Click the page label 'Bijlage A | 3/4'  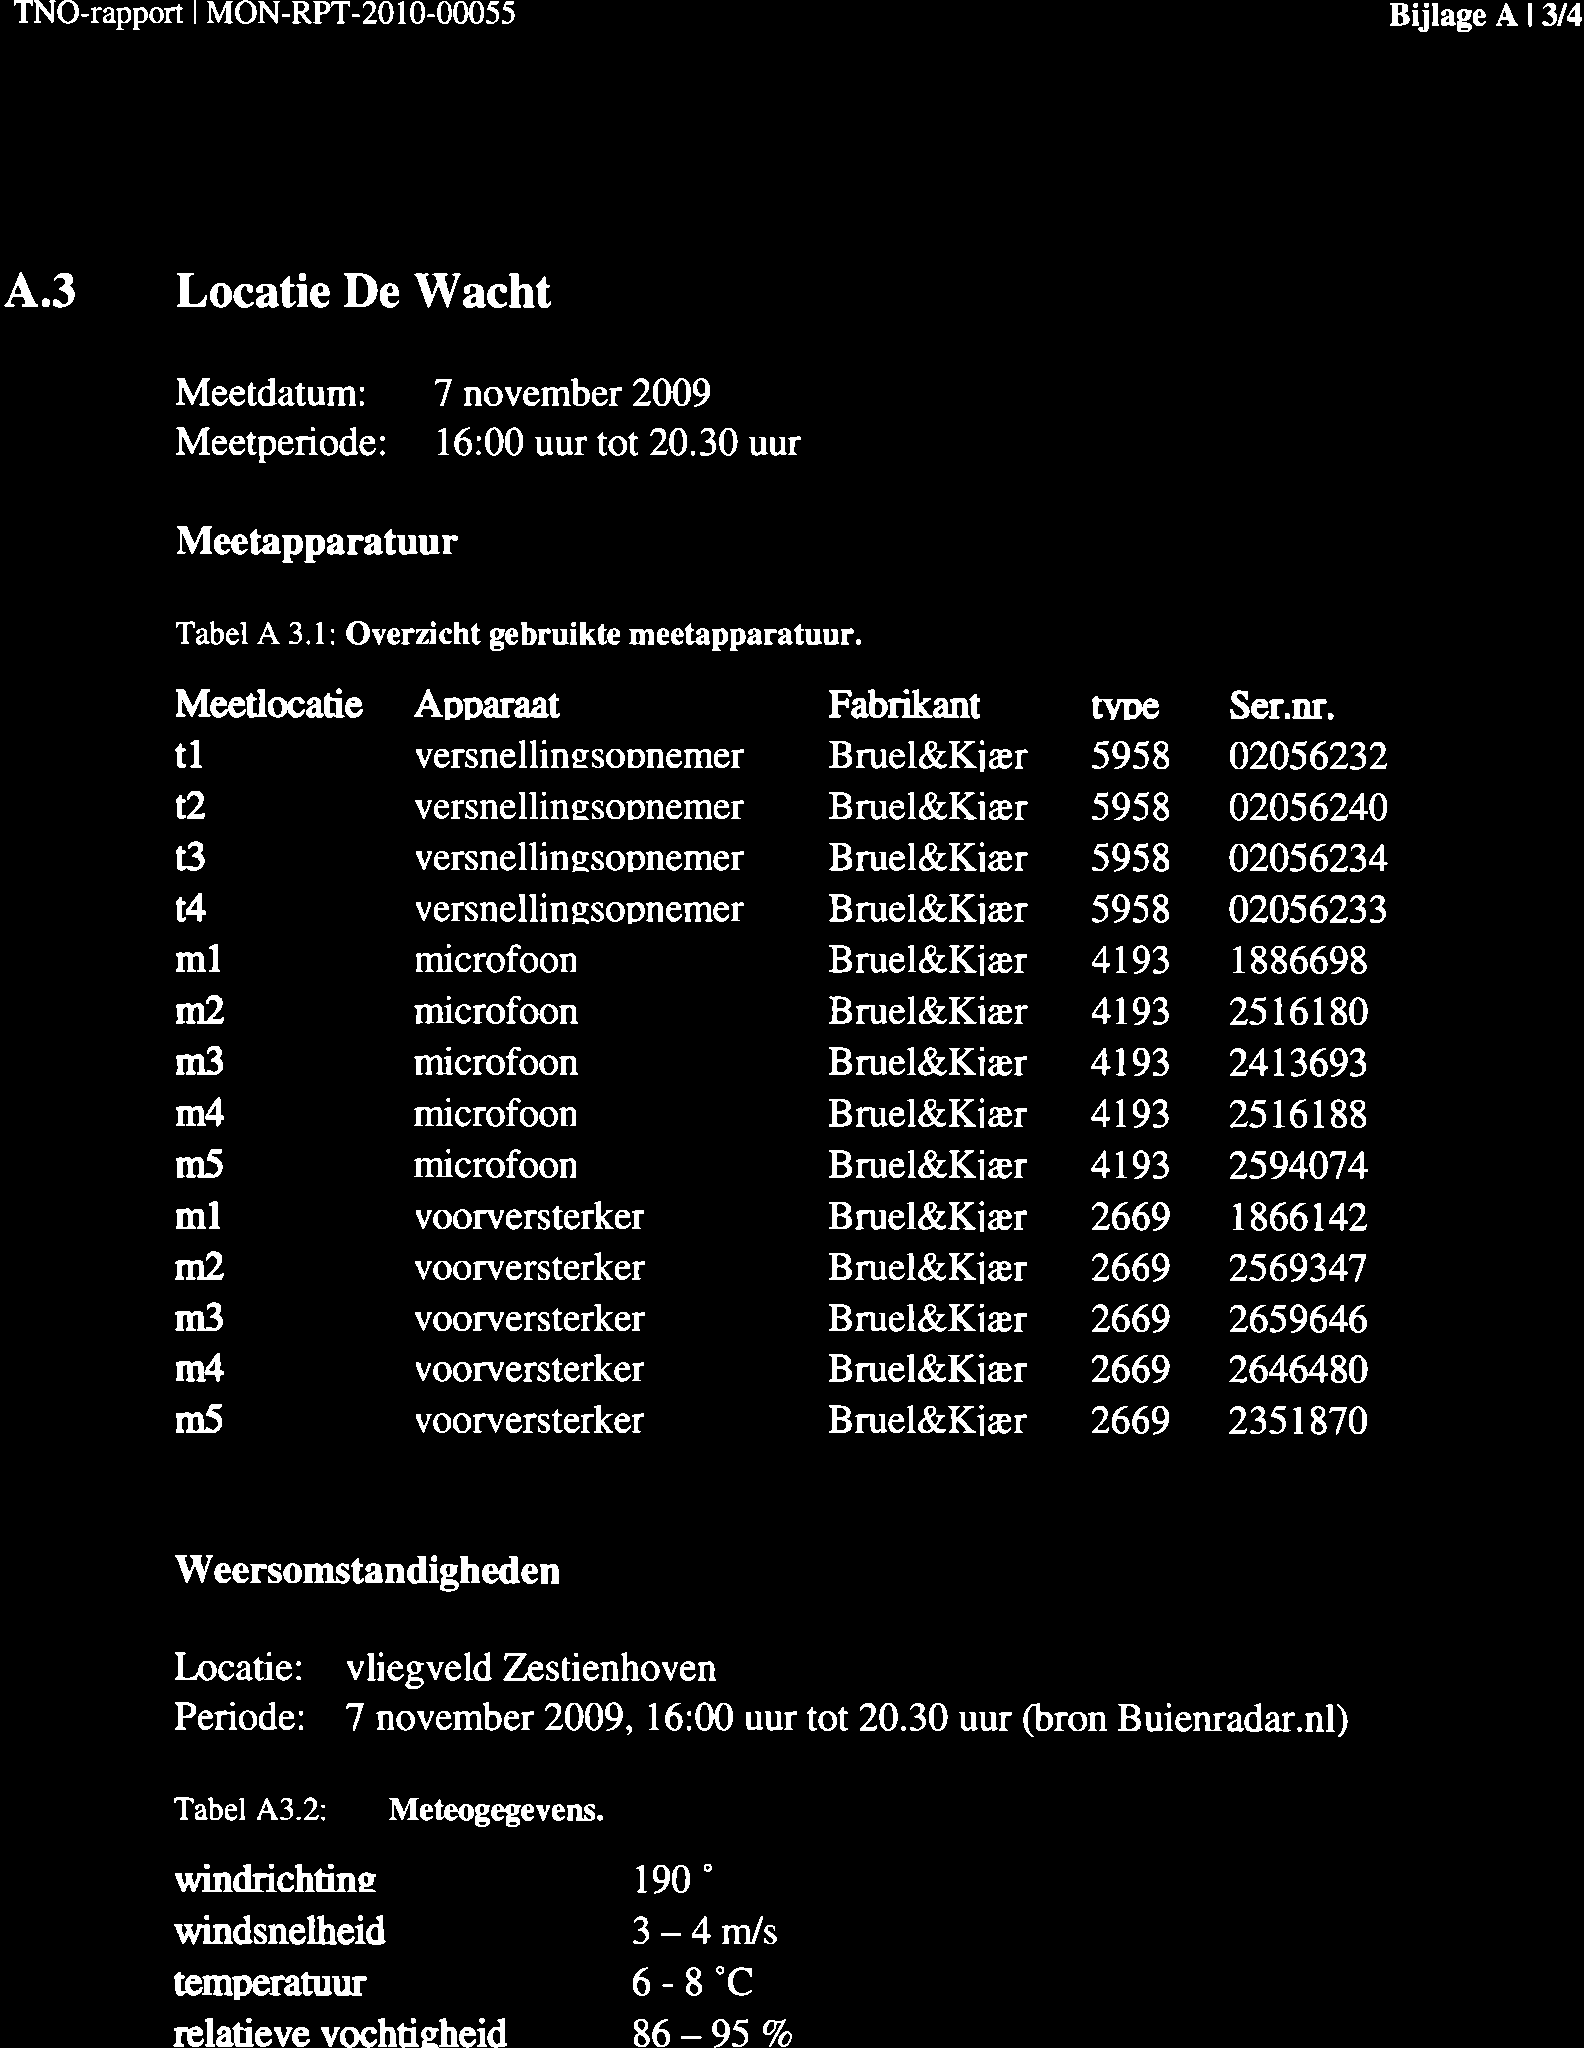click(1486, 17)
